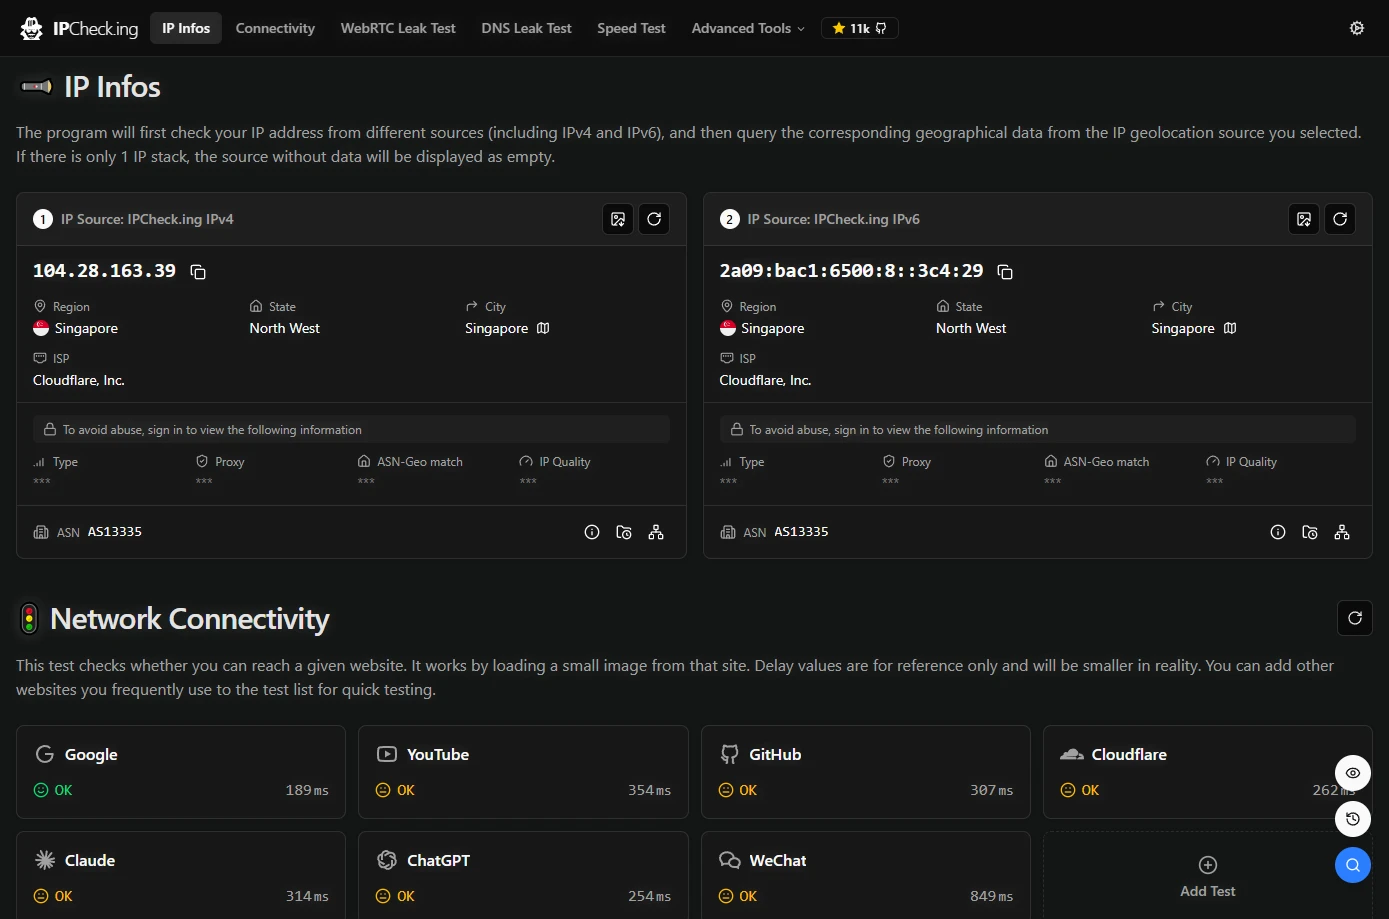Open the Connectivity tab
This screenshot has width=1389, height=919.
point(275,28)
